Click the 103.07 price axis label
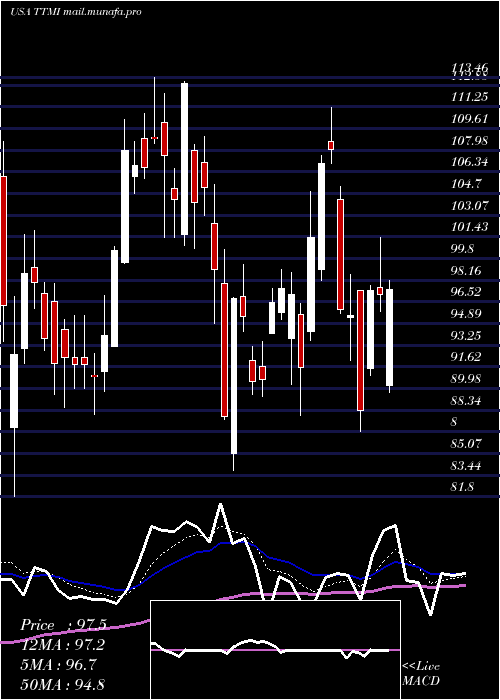Image resolution: width=500 pixels, height=700 pixels. point(470,205)
